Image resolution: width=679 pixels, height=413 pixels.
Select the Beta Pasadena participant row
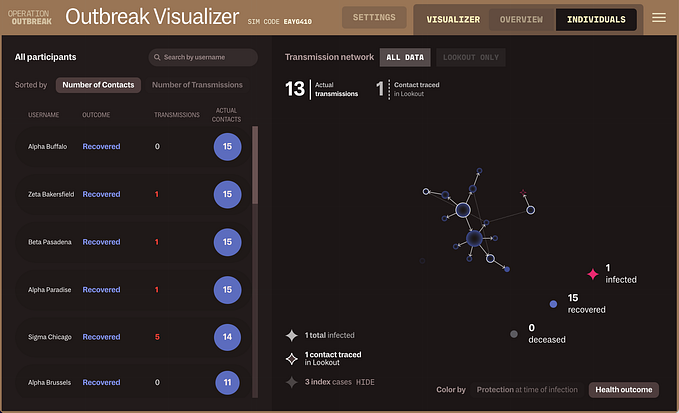133,242
